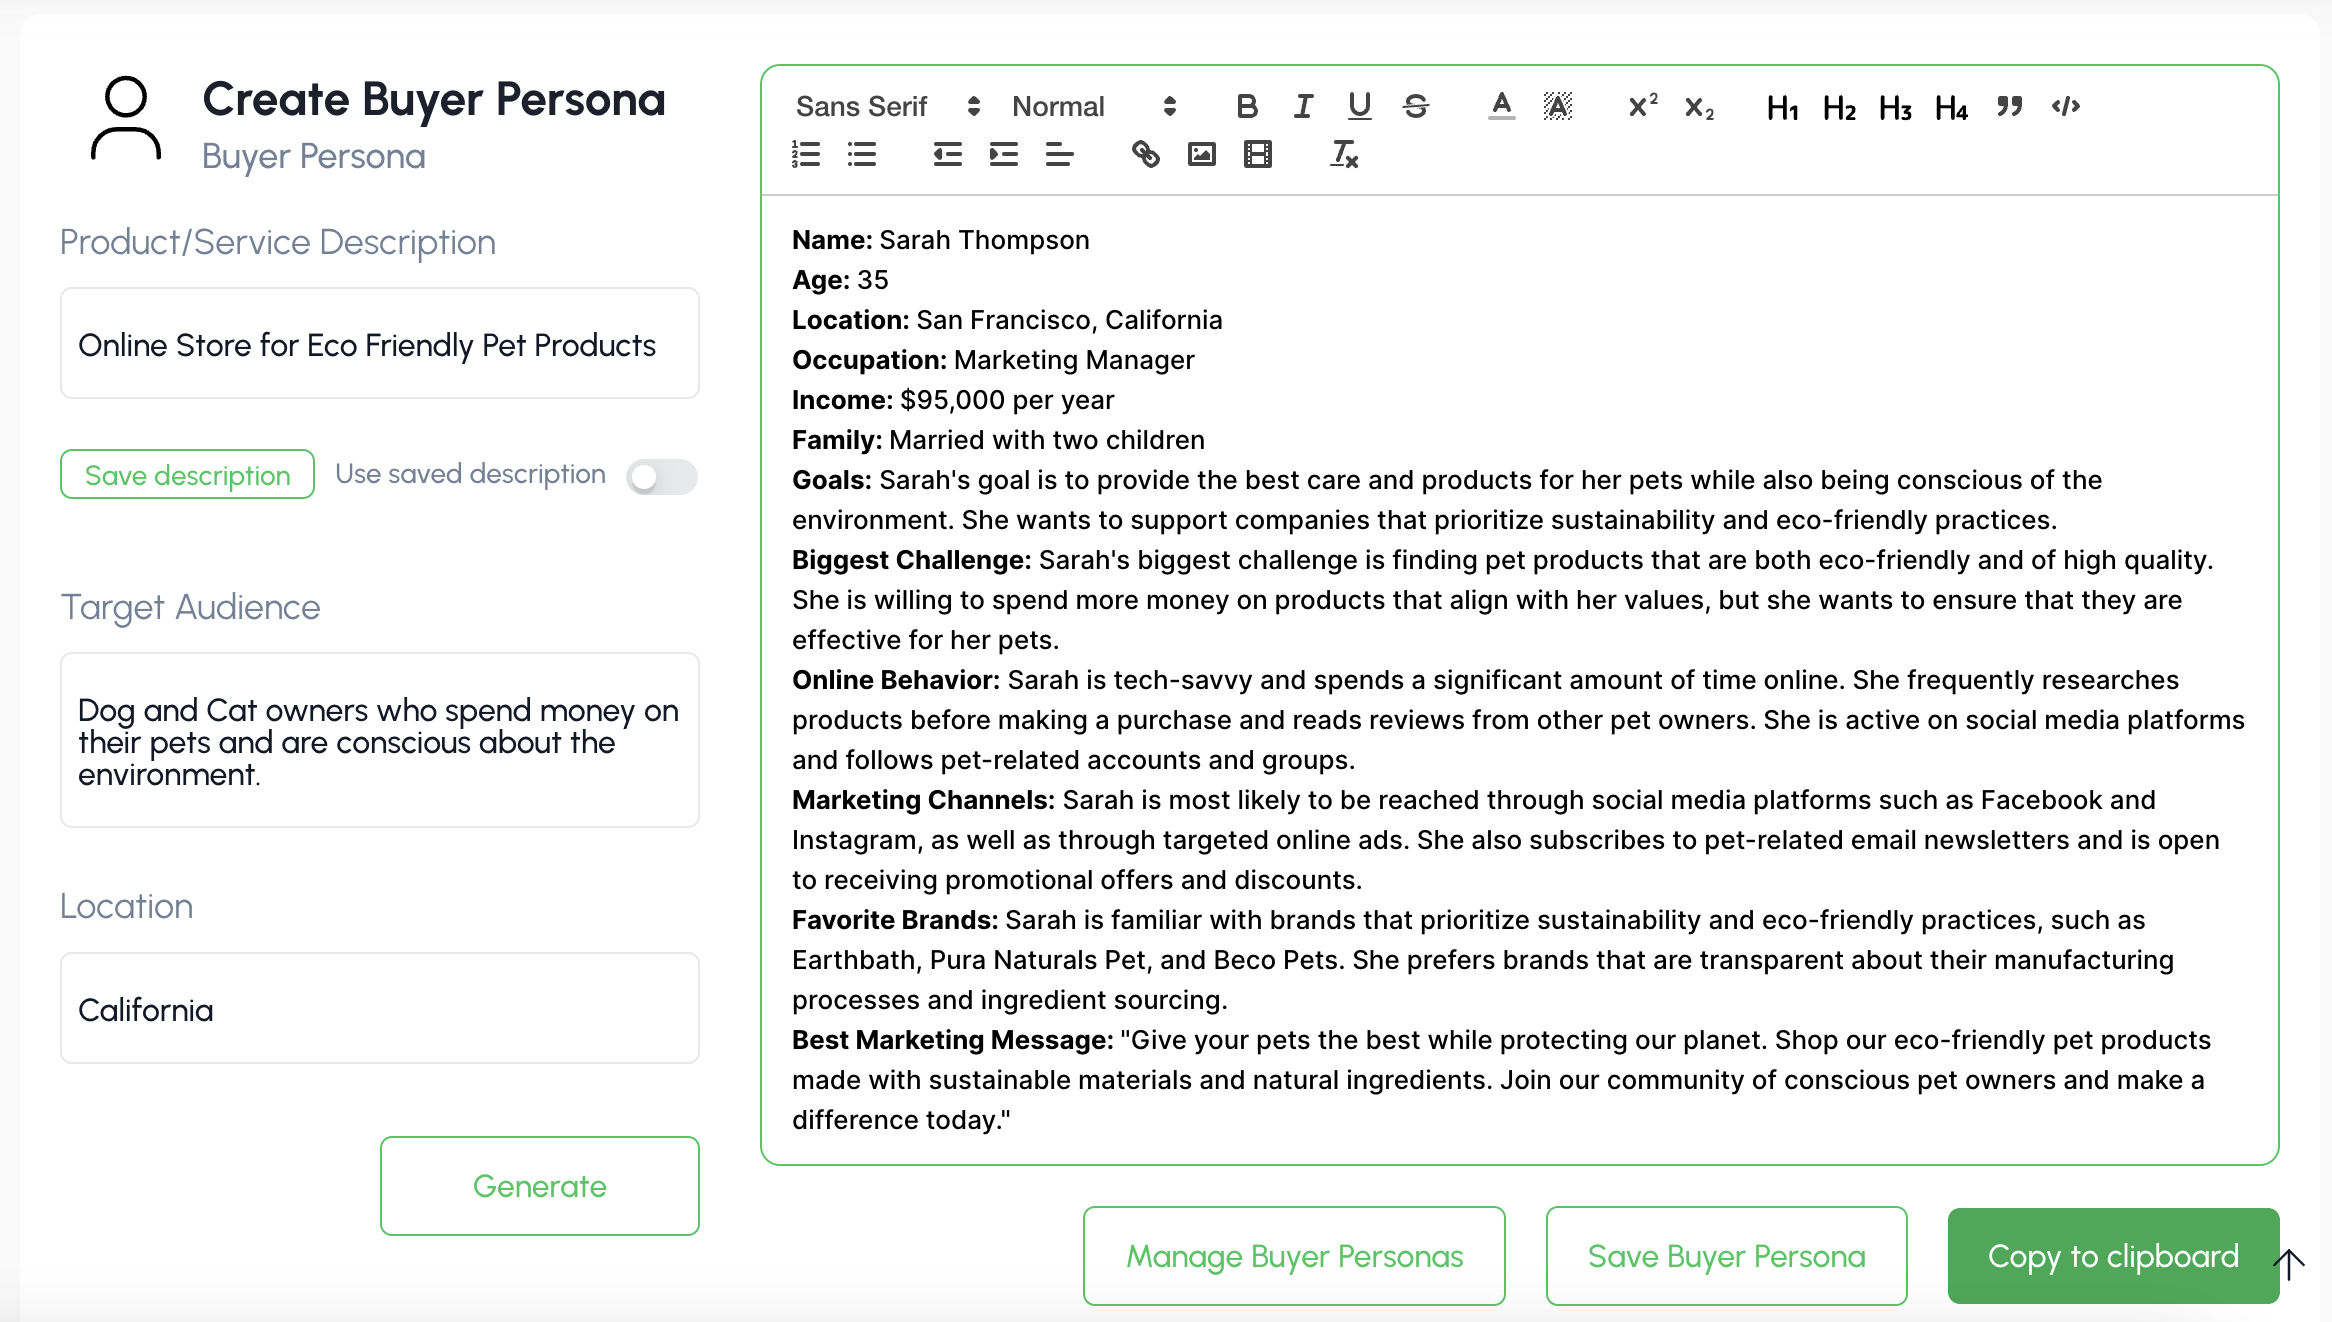Insert a link with the link icon

tap(1145, 154)
